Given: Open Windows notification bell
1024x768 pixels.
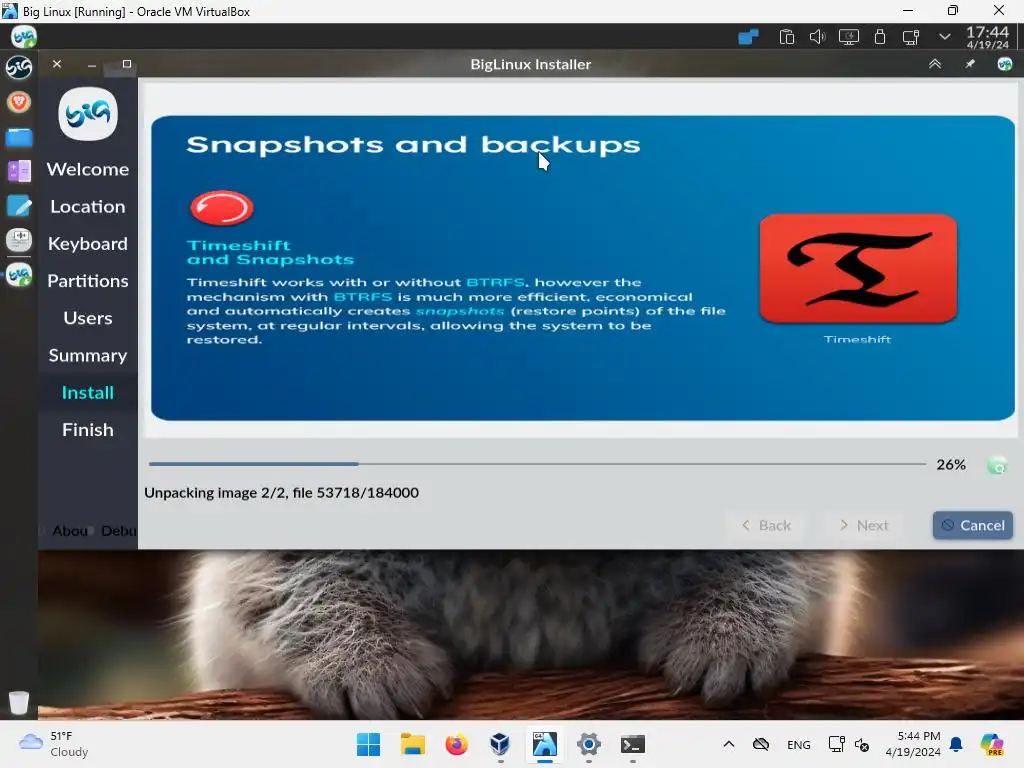Looking at the screenshot, I should click(956, 744).
